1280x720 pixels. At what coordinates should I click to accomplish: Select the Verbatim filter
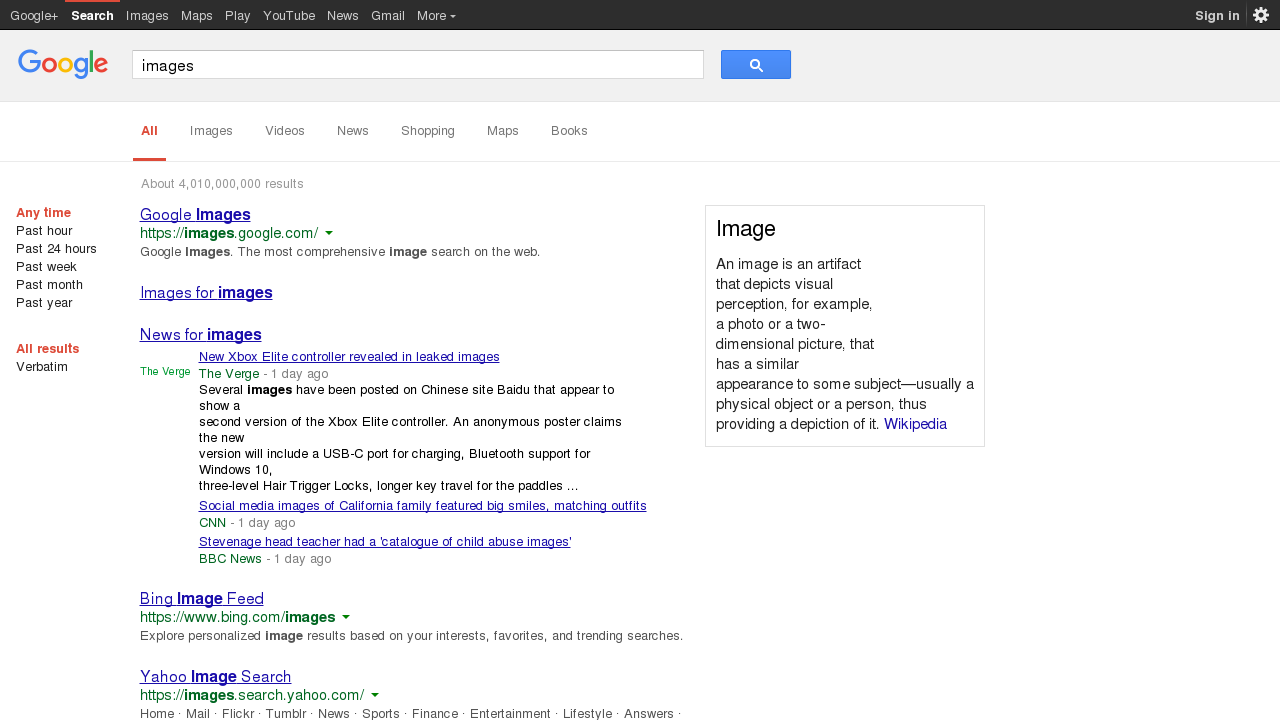(42, 367)
